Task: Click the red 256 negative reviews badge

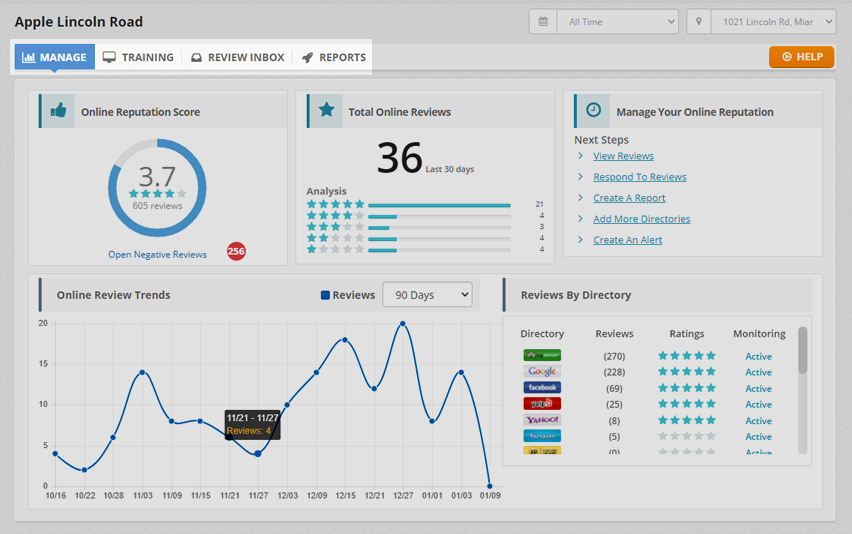Action: (236, 252)
